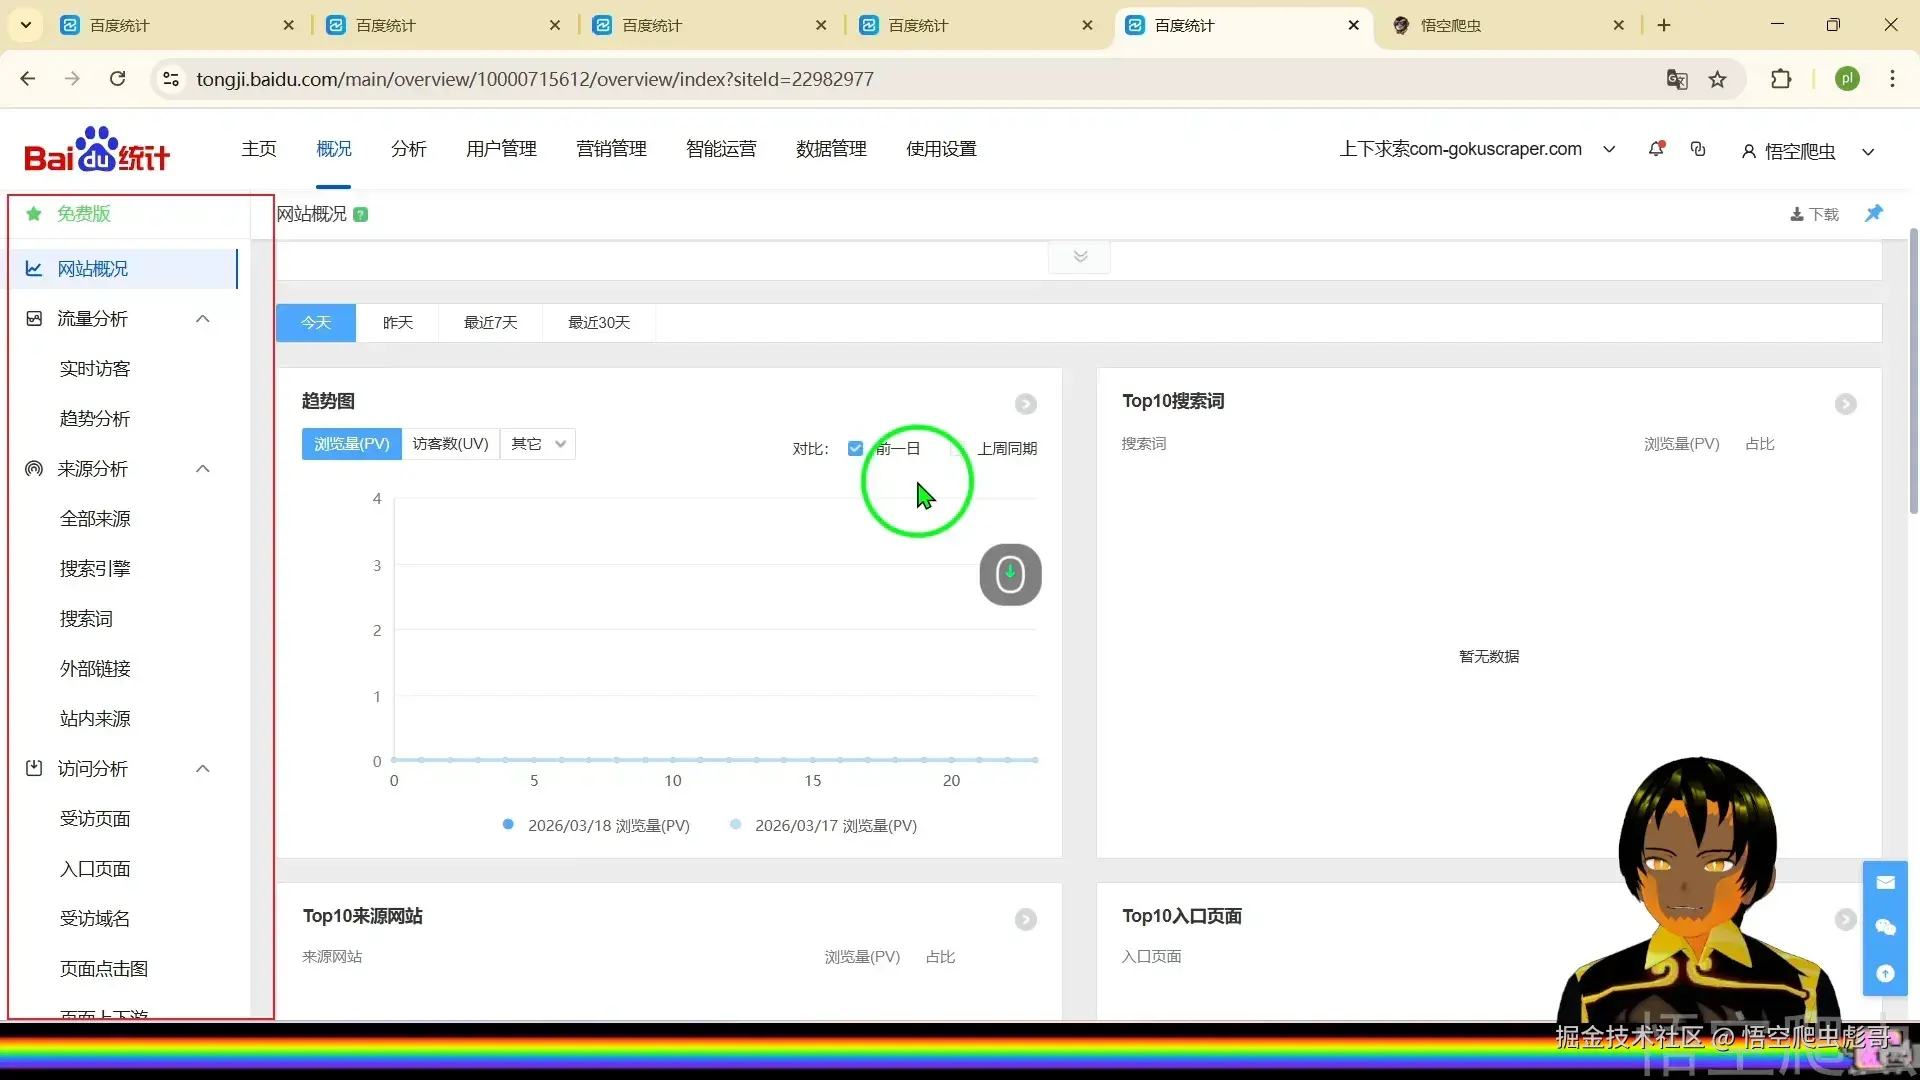Click the copy icon beside the bell

[x=1698, y=149]
